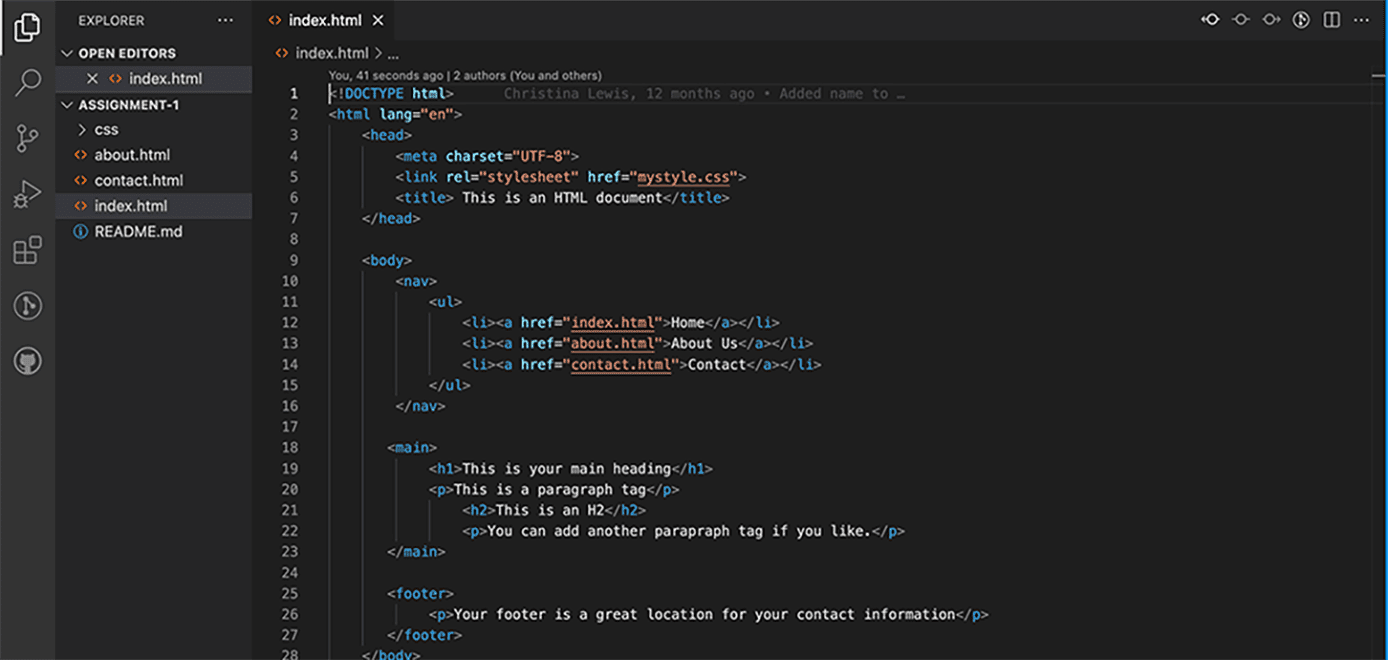Open Explorer more actions menu
This screenshot has width=1388, height=660.
[x=225, y=20]
